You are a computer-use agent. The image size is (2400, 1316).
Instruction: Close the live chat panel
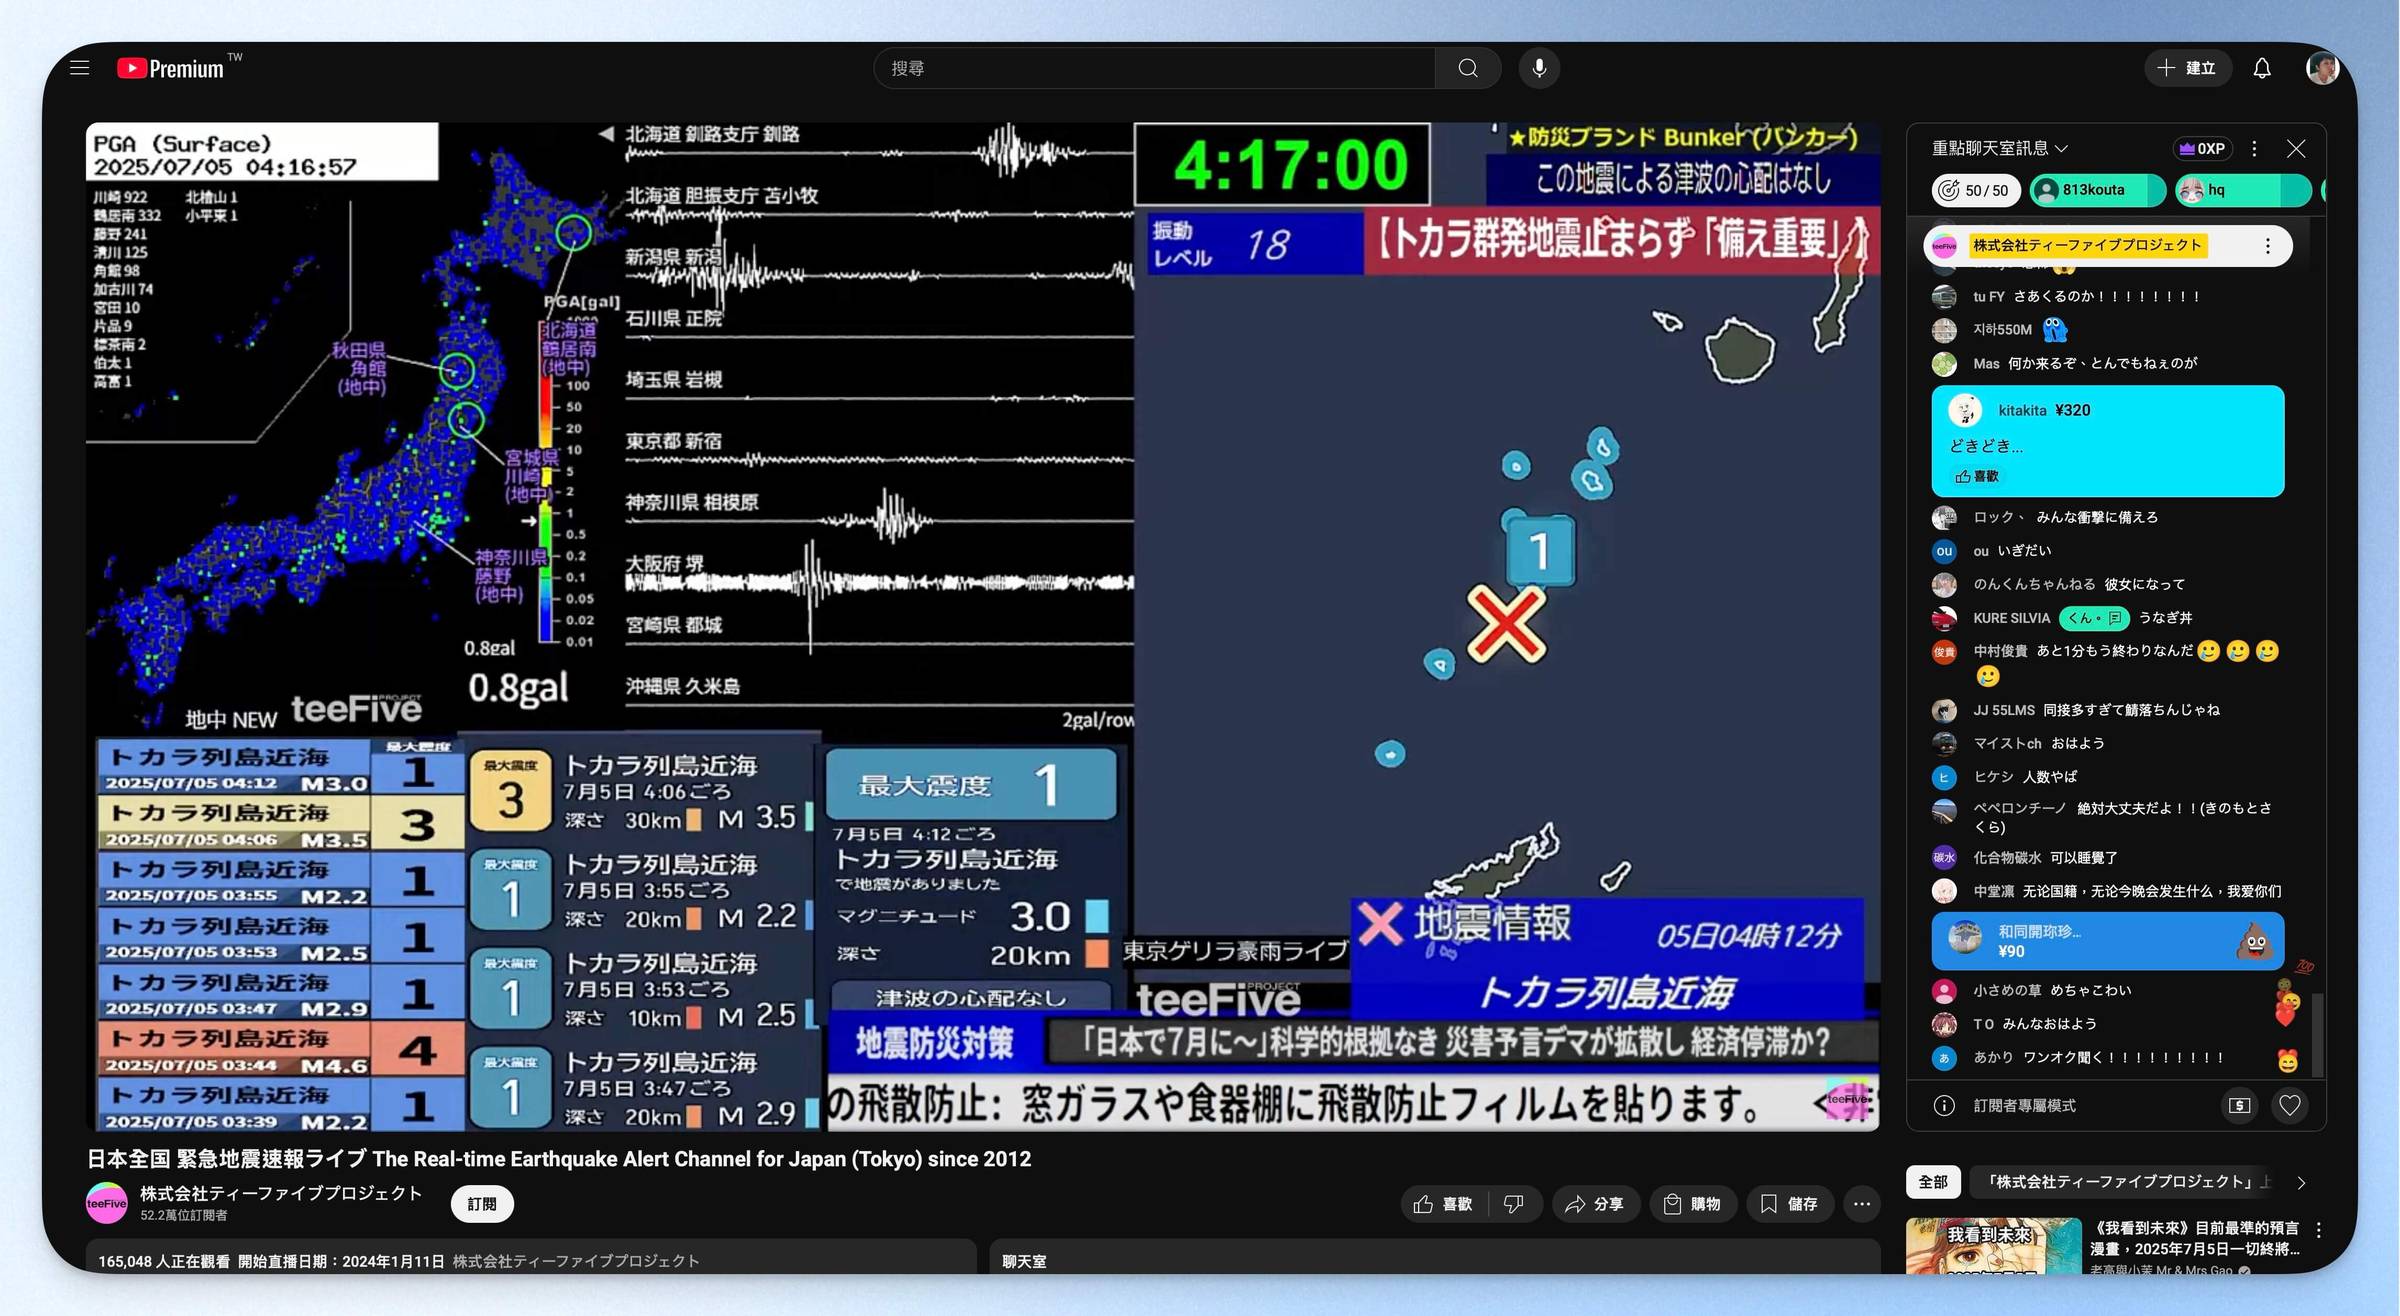click(x=2295, y=148)
